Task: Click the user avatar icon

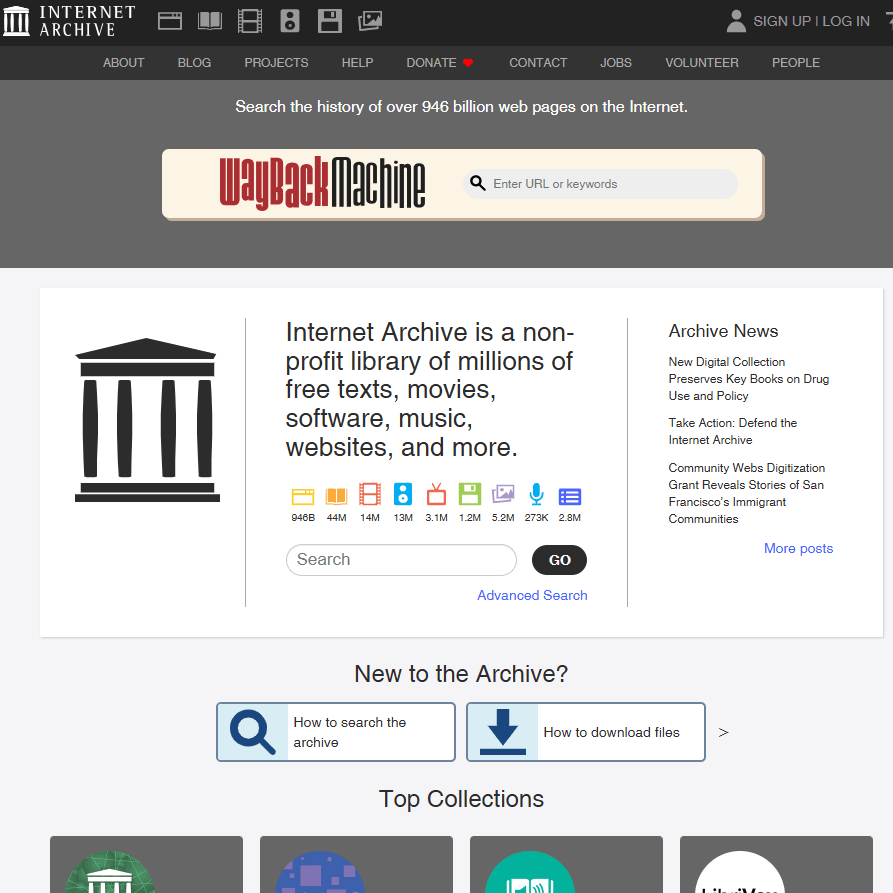Action: (736, 21)
